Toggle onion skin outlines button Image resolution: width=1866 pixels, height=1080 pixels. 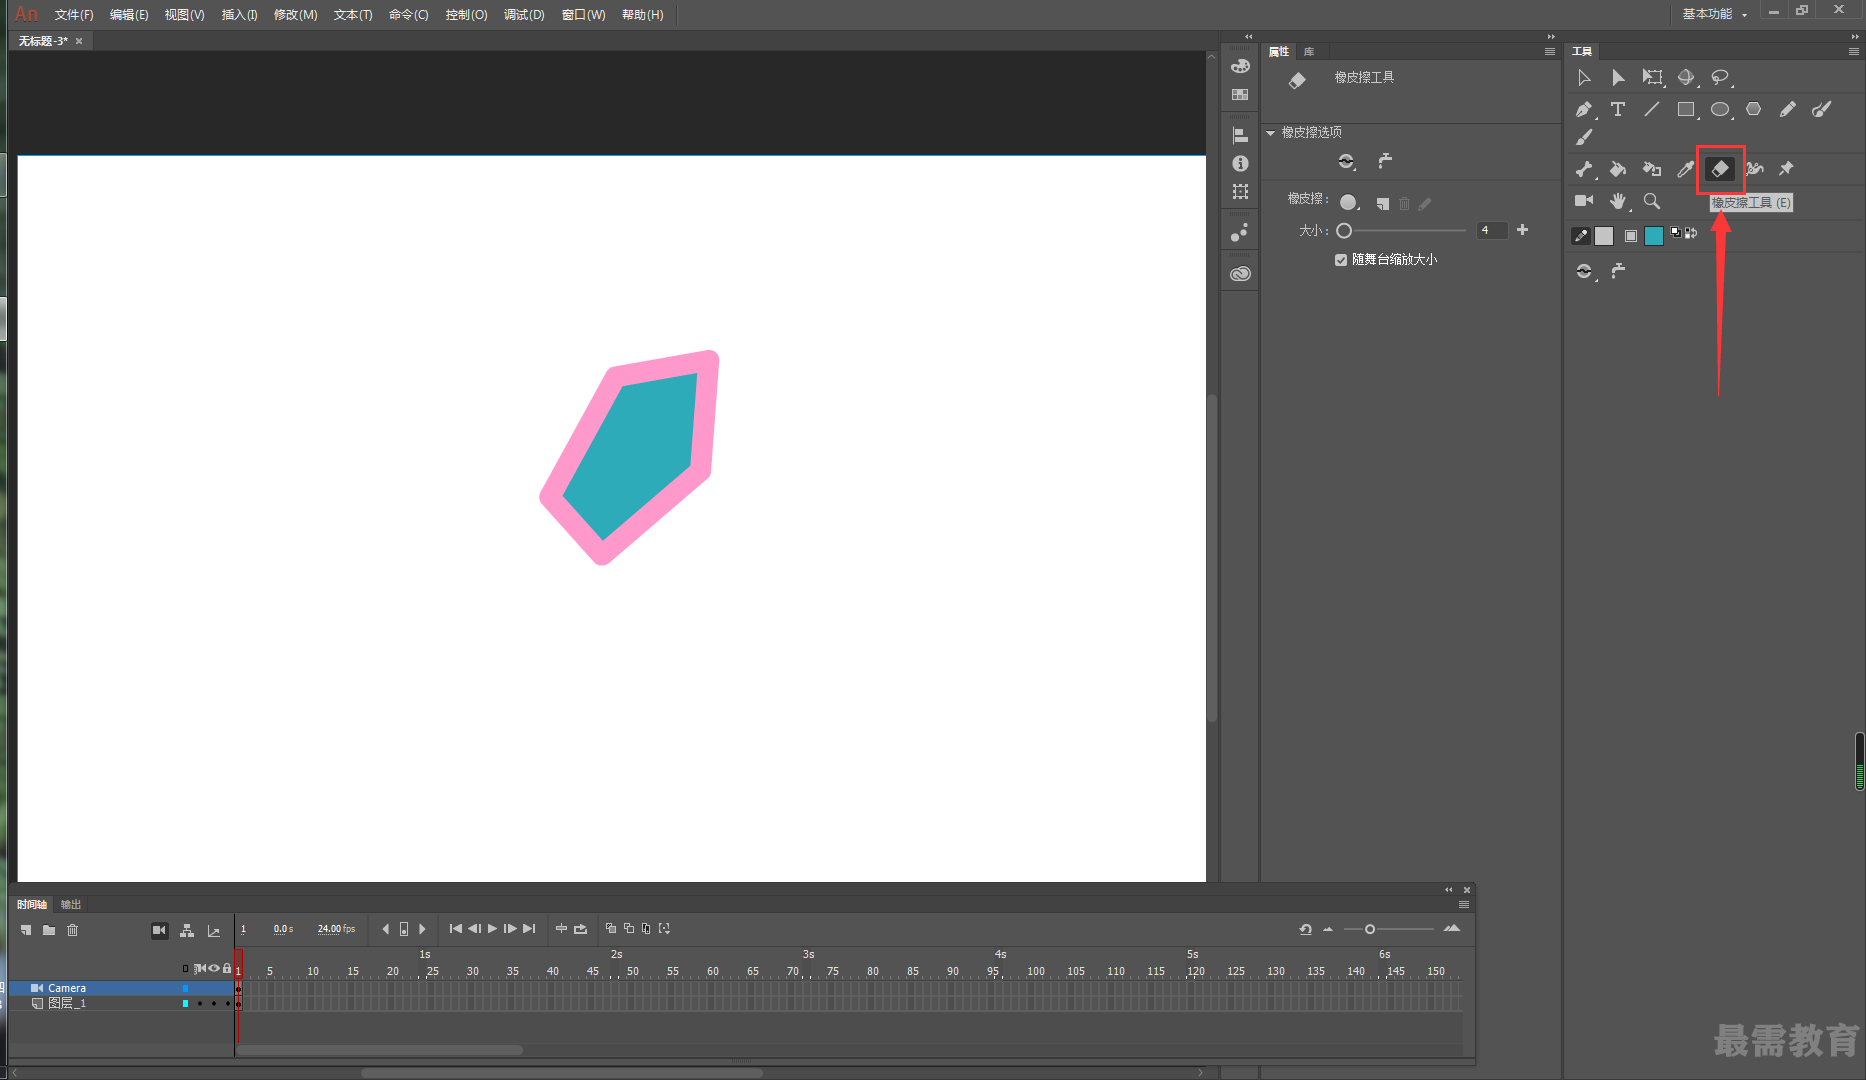[629, 929]
